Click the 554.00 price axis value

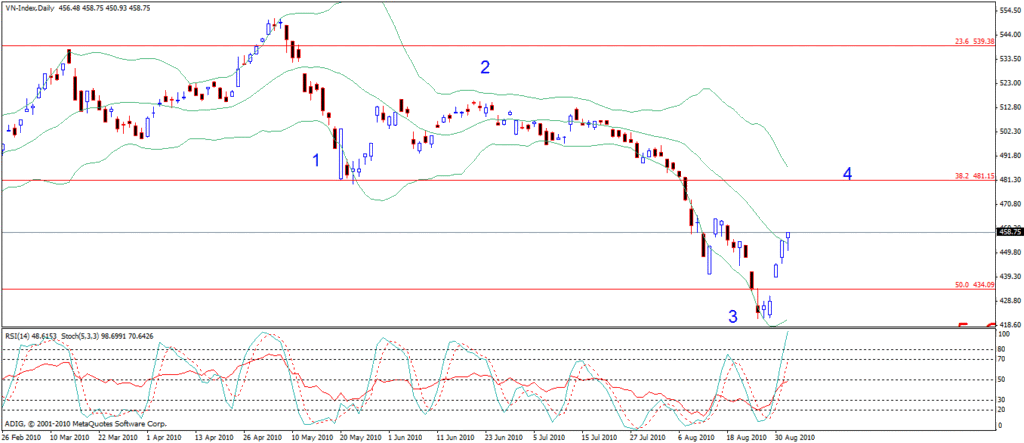point(1008,10)
